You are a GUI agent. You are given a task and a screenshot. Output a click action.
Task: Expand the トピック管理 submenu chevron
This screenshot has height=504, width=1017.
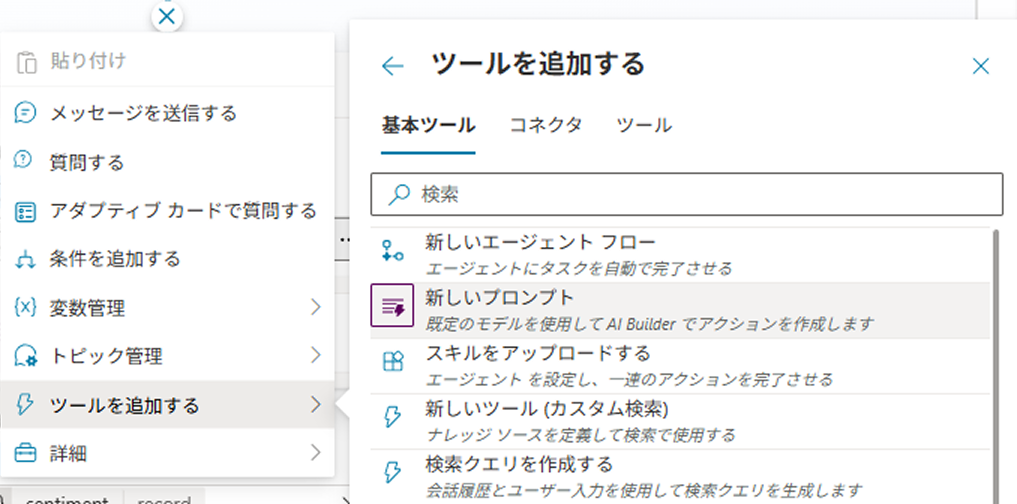315,355
